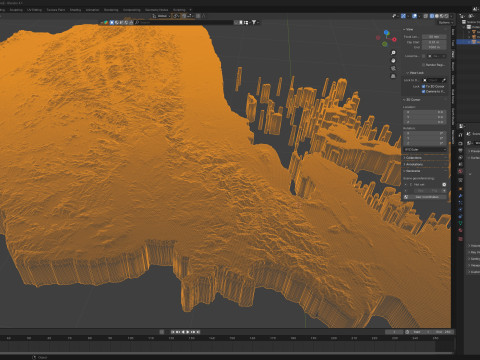The width and height of the screenshot is (480, 360).
Task: Open the Particles properties tab icon
Action: pos(460,203)
